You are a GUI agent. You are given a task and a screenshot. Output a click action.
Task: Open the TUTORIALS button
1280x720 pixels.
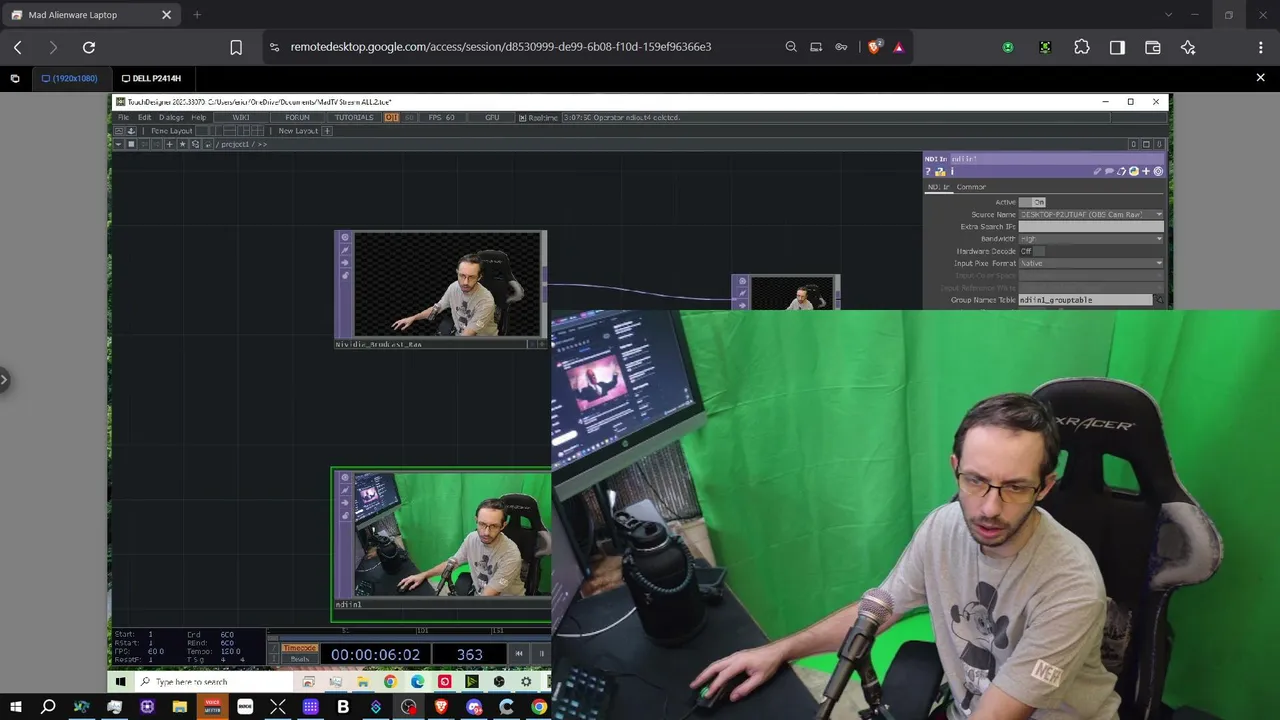[354, 118]
